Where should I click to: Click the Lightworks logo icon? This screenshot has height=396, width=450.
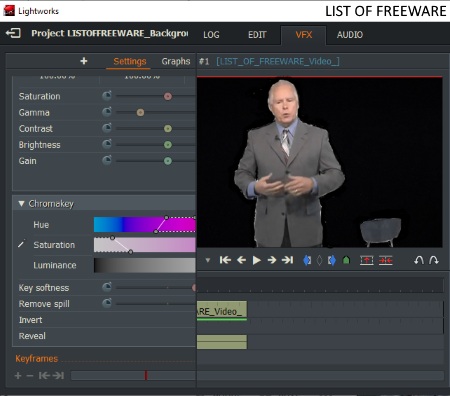click(x=9, y=11)
